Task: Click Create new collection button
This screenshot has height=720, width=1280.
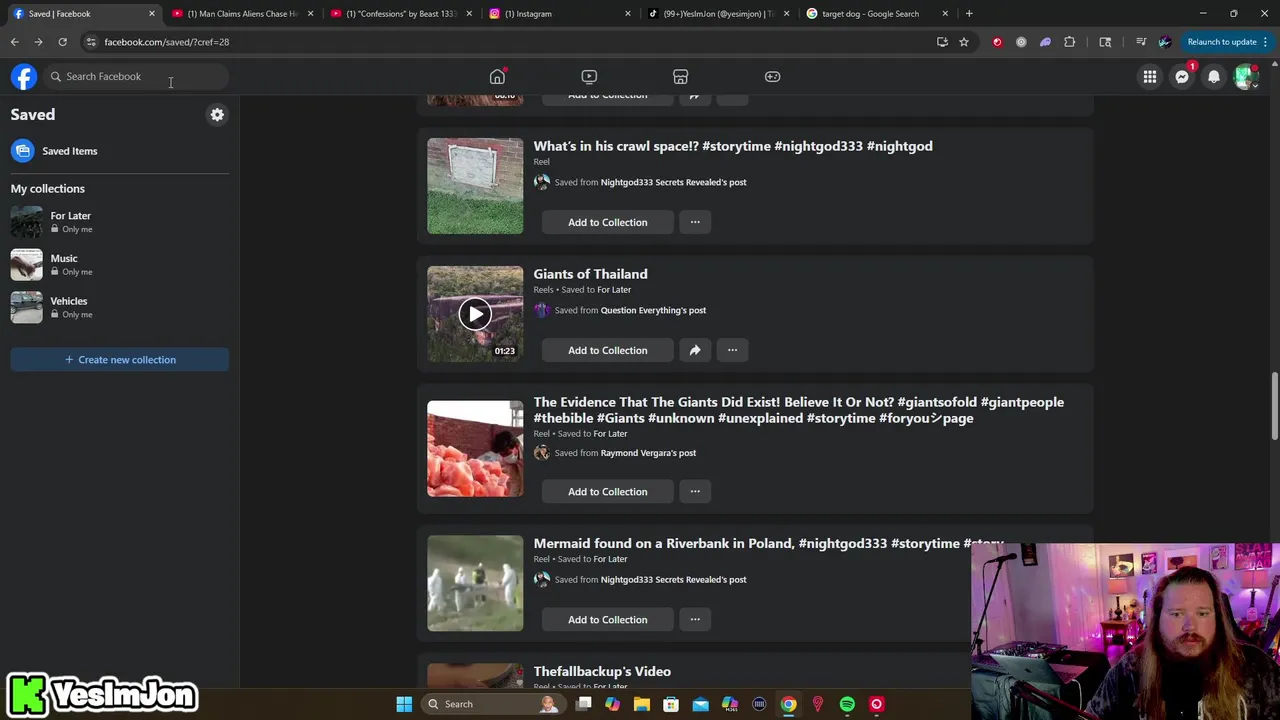Action: coord(120,360)
